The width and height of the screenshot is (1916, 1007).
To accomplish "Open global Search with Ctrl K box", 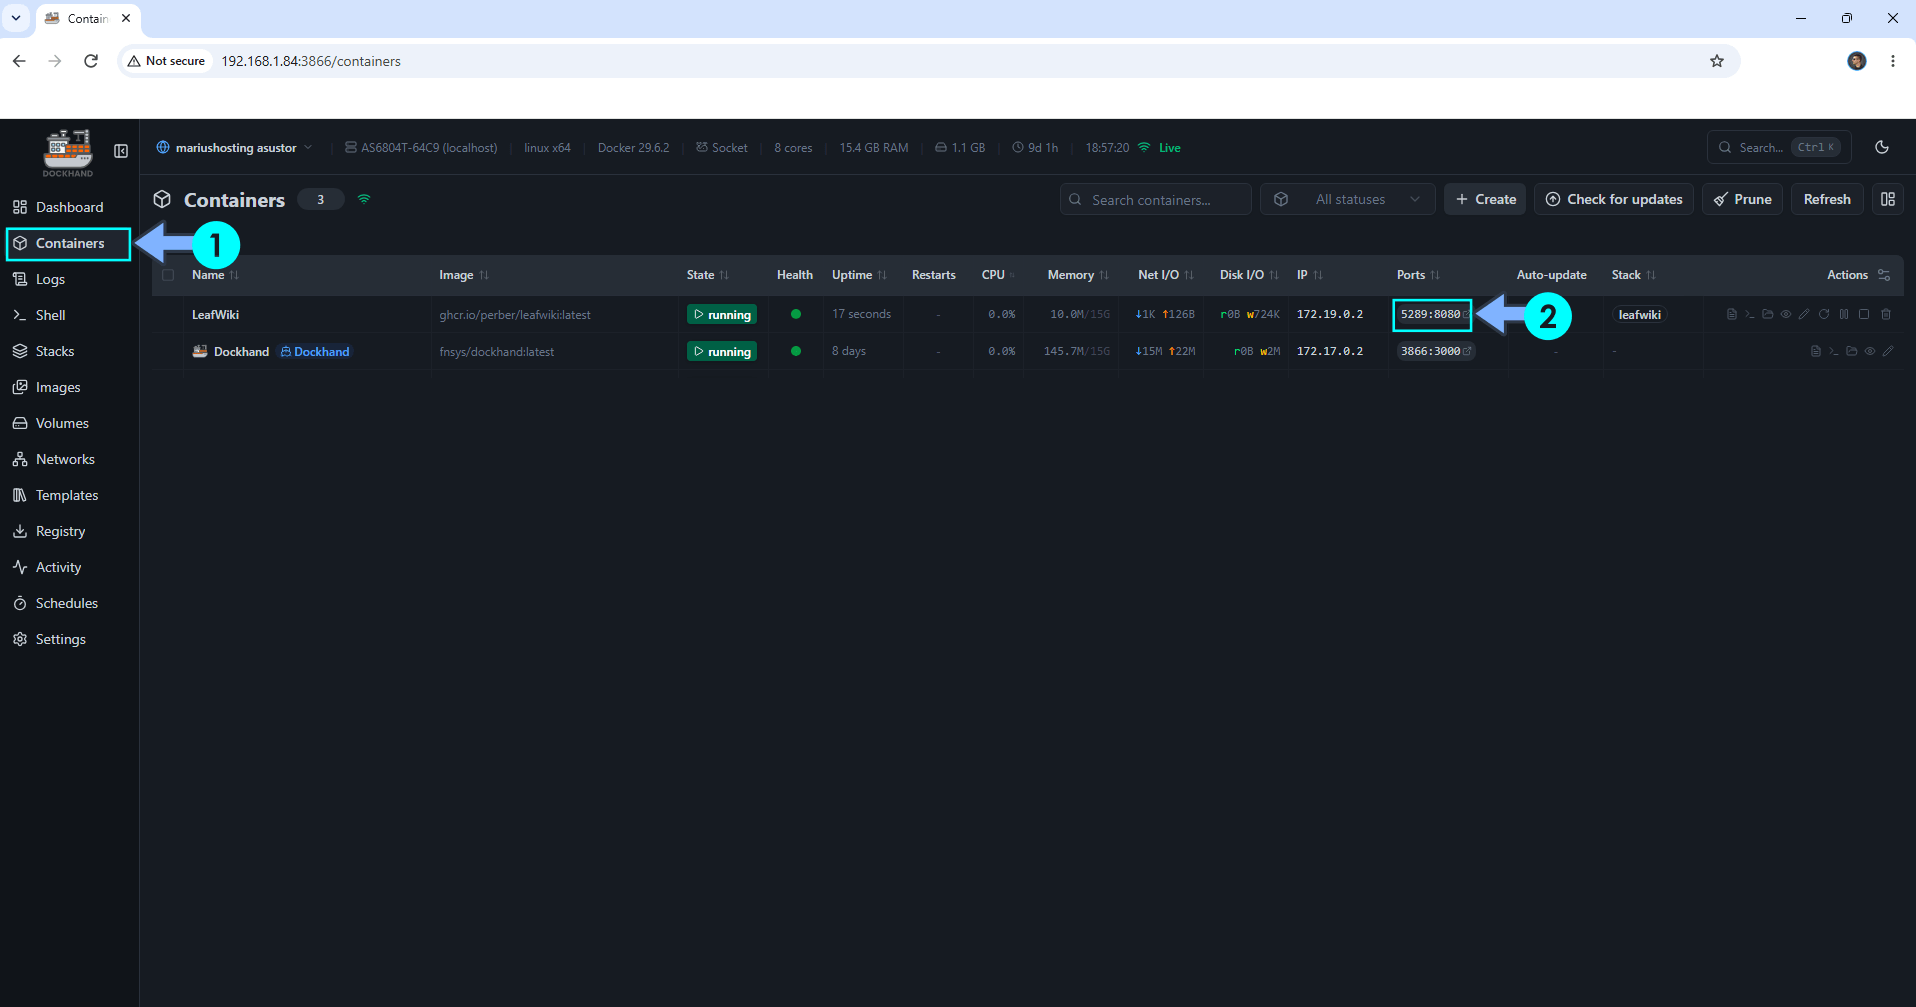I will click(x=1779, y=147).
